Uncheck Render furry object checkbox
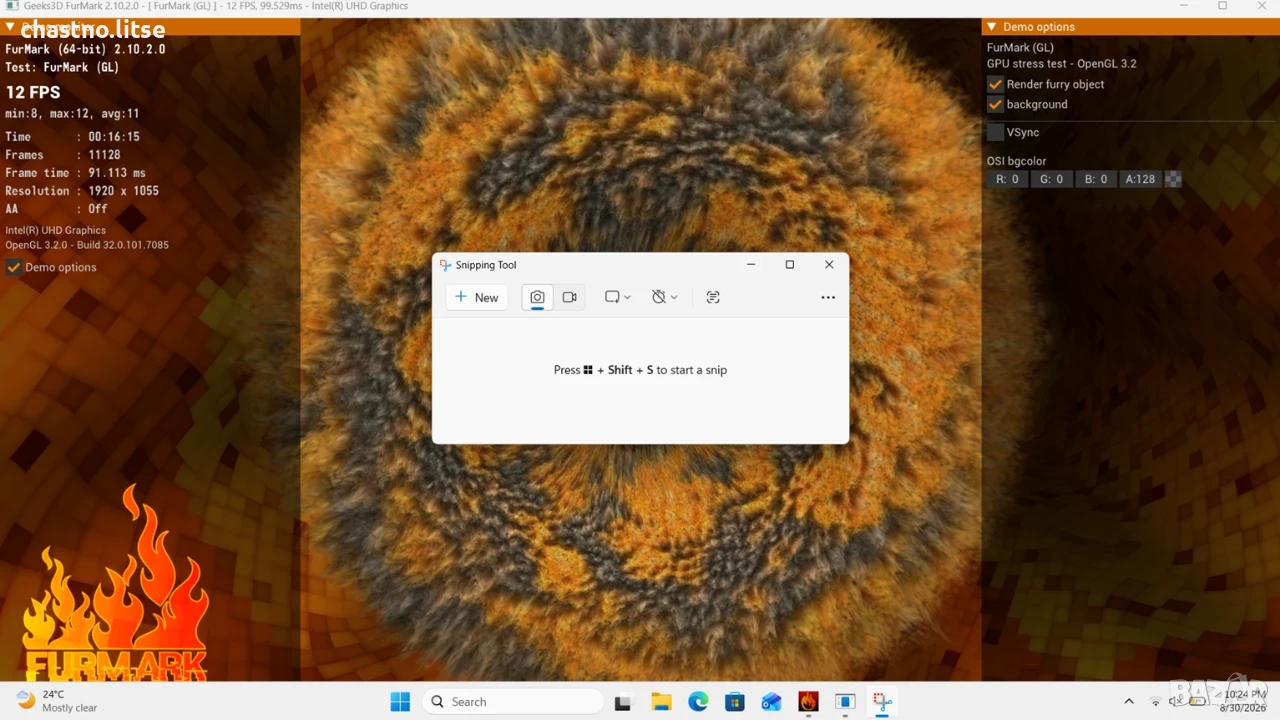 pyautogui.click(x=995, y=84)
